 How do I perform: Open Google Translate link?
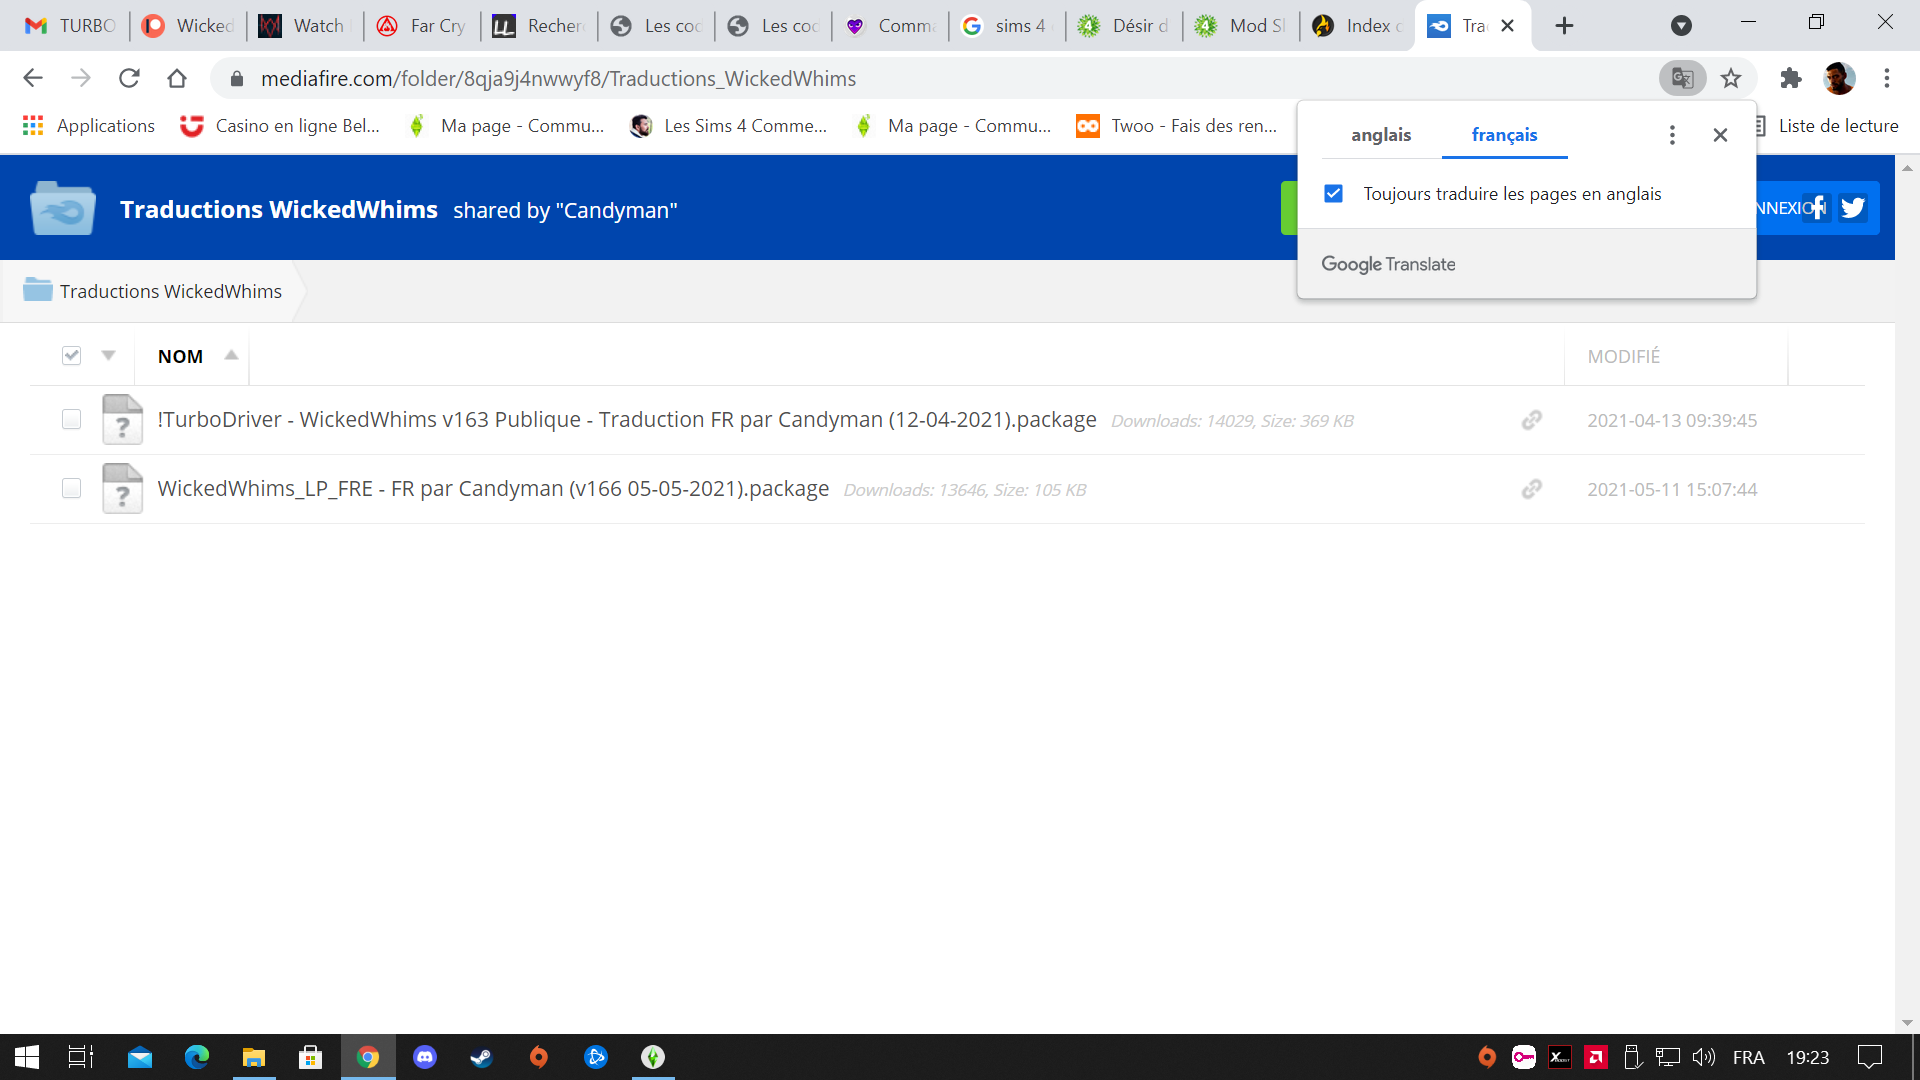pos(1389,264)
